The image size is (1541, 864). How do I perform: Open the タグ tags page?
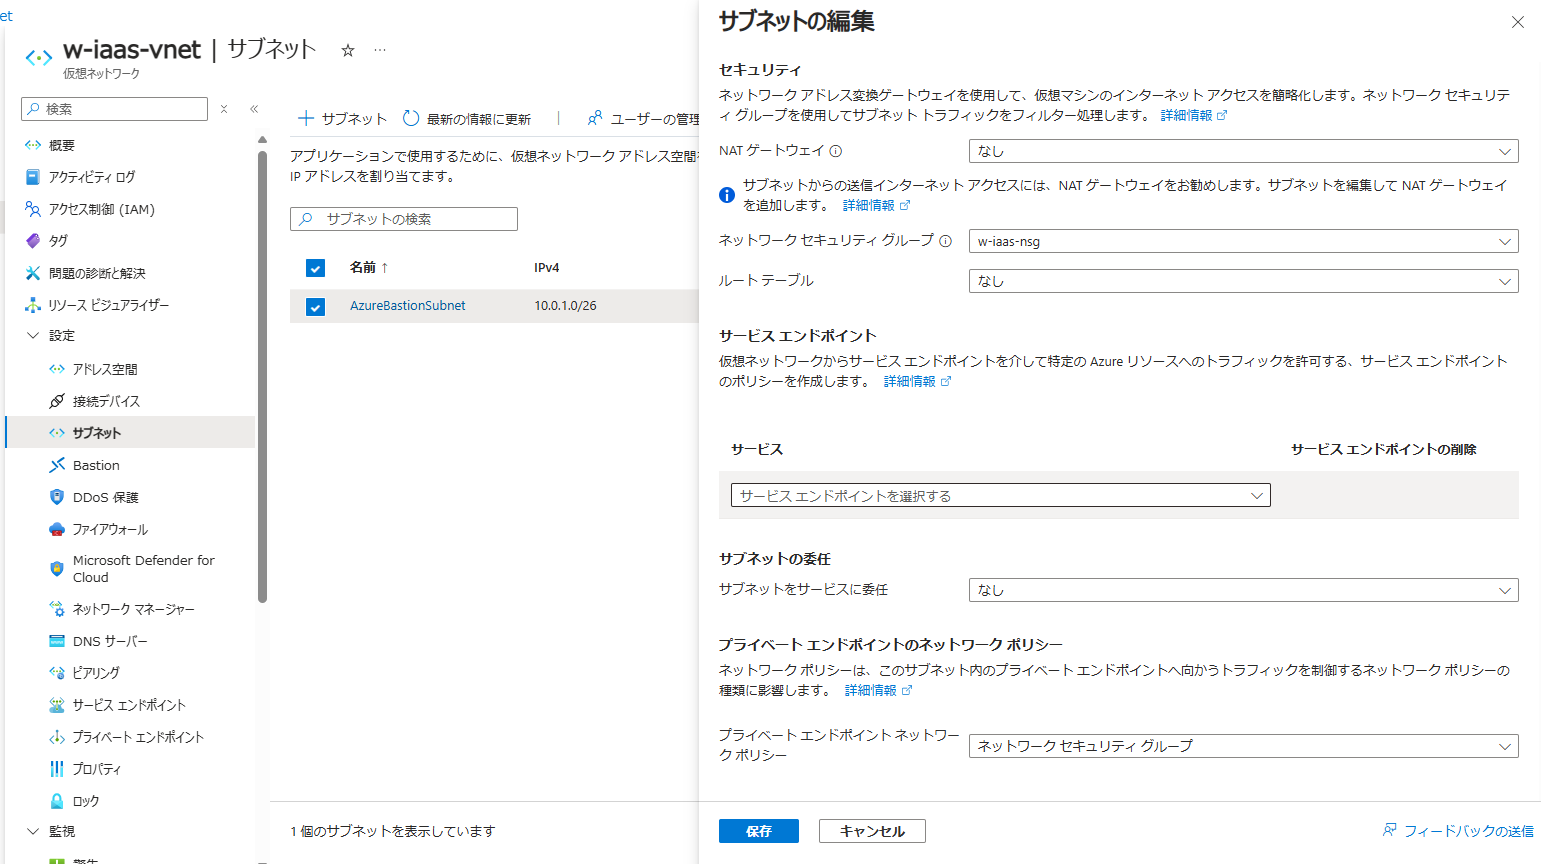[58, 241]
